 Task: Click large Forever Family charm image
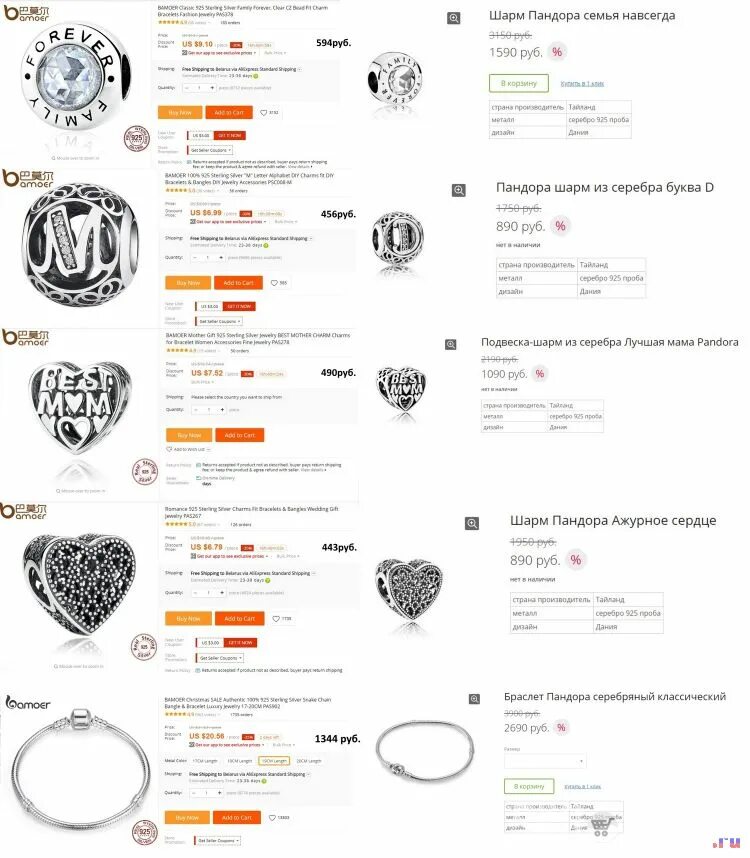click(77, 79)
